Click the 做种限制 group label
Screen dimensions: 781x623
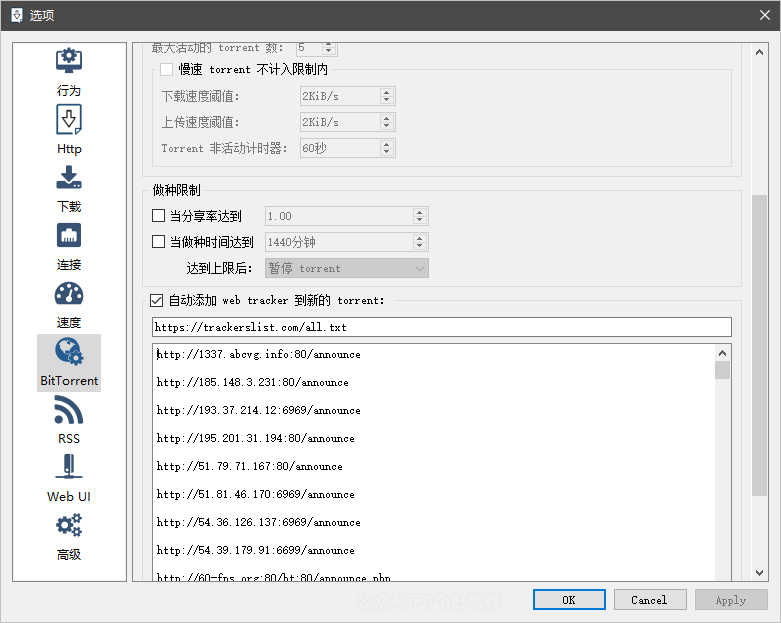177,190
